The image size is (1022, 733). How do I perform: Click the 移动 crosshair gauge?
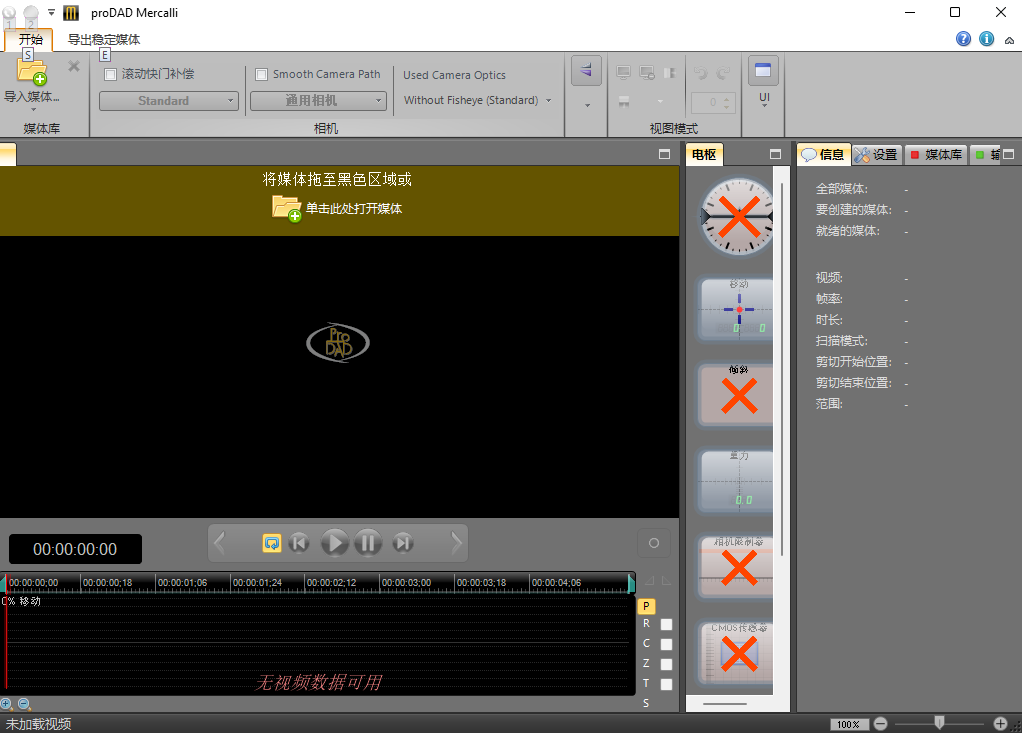point(737,309)
